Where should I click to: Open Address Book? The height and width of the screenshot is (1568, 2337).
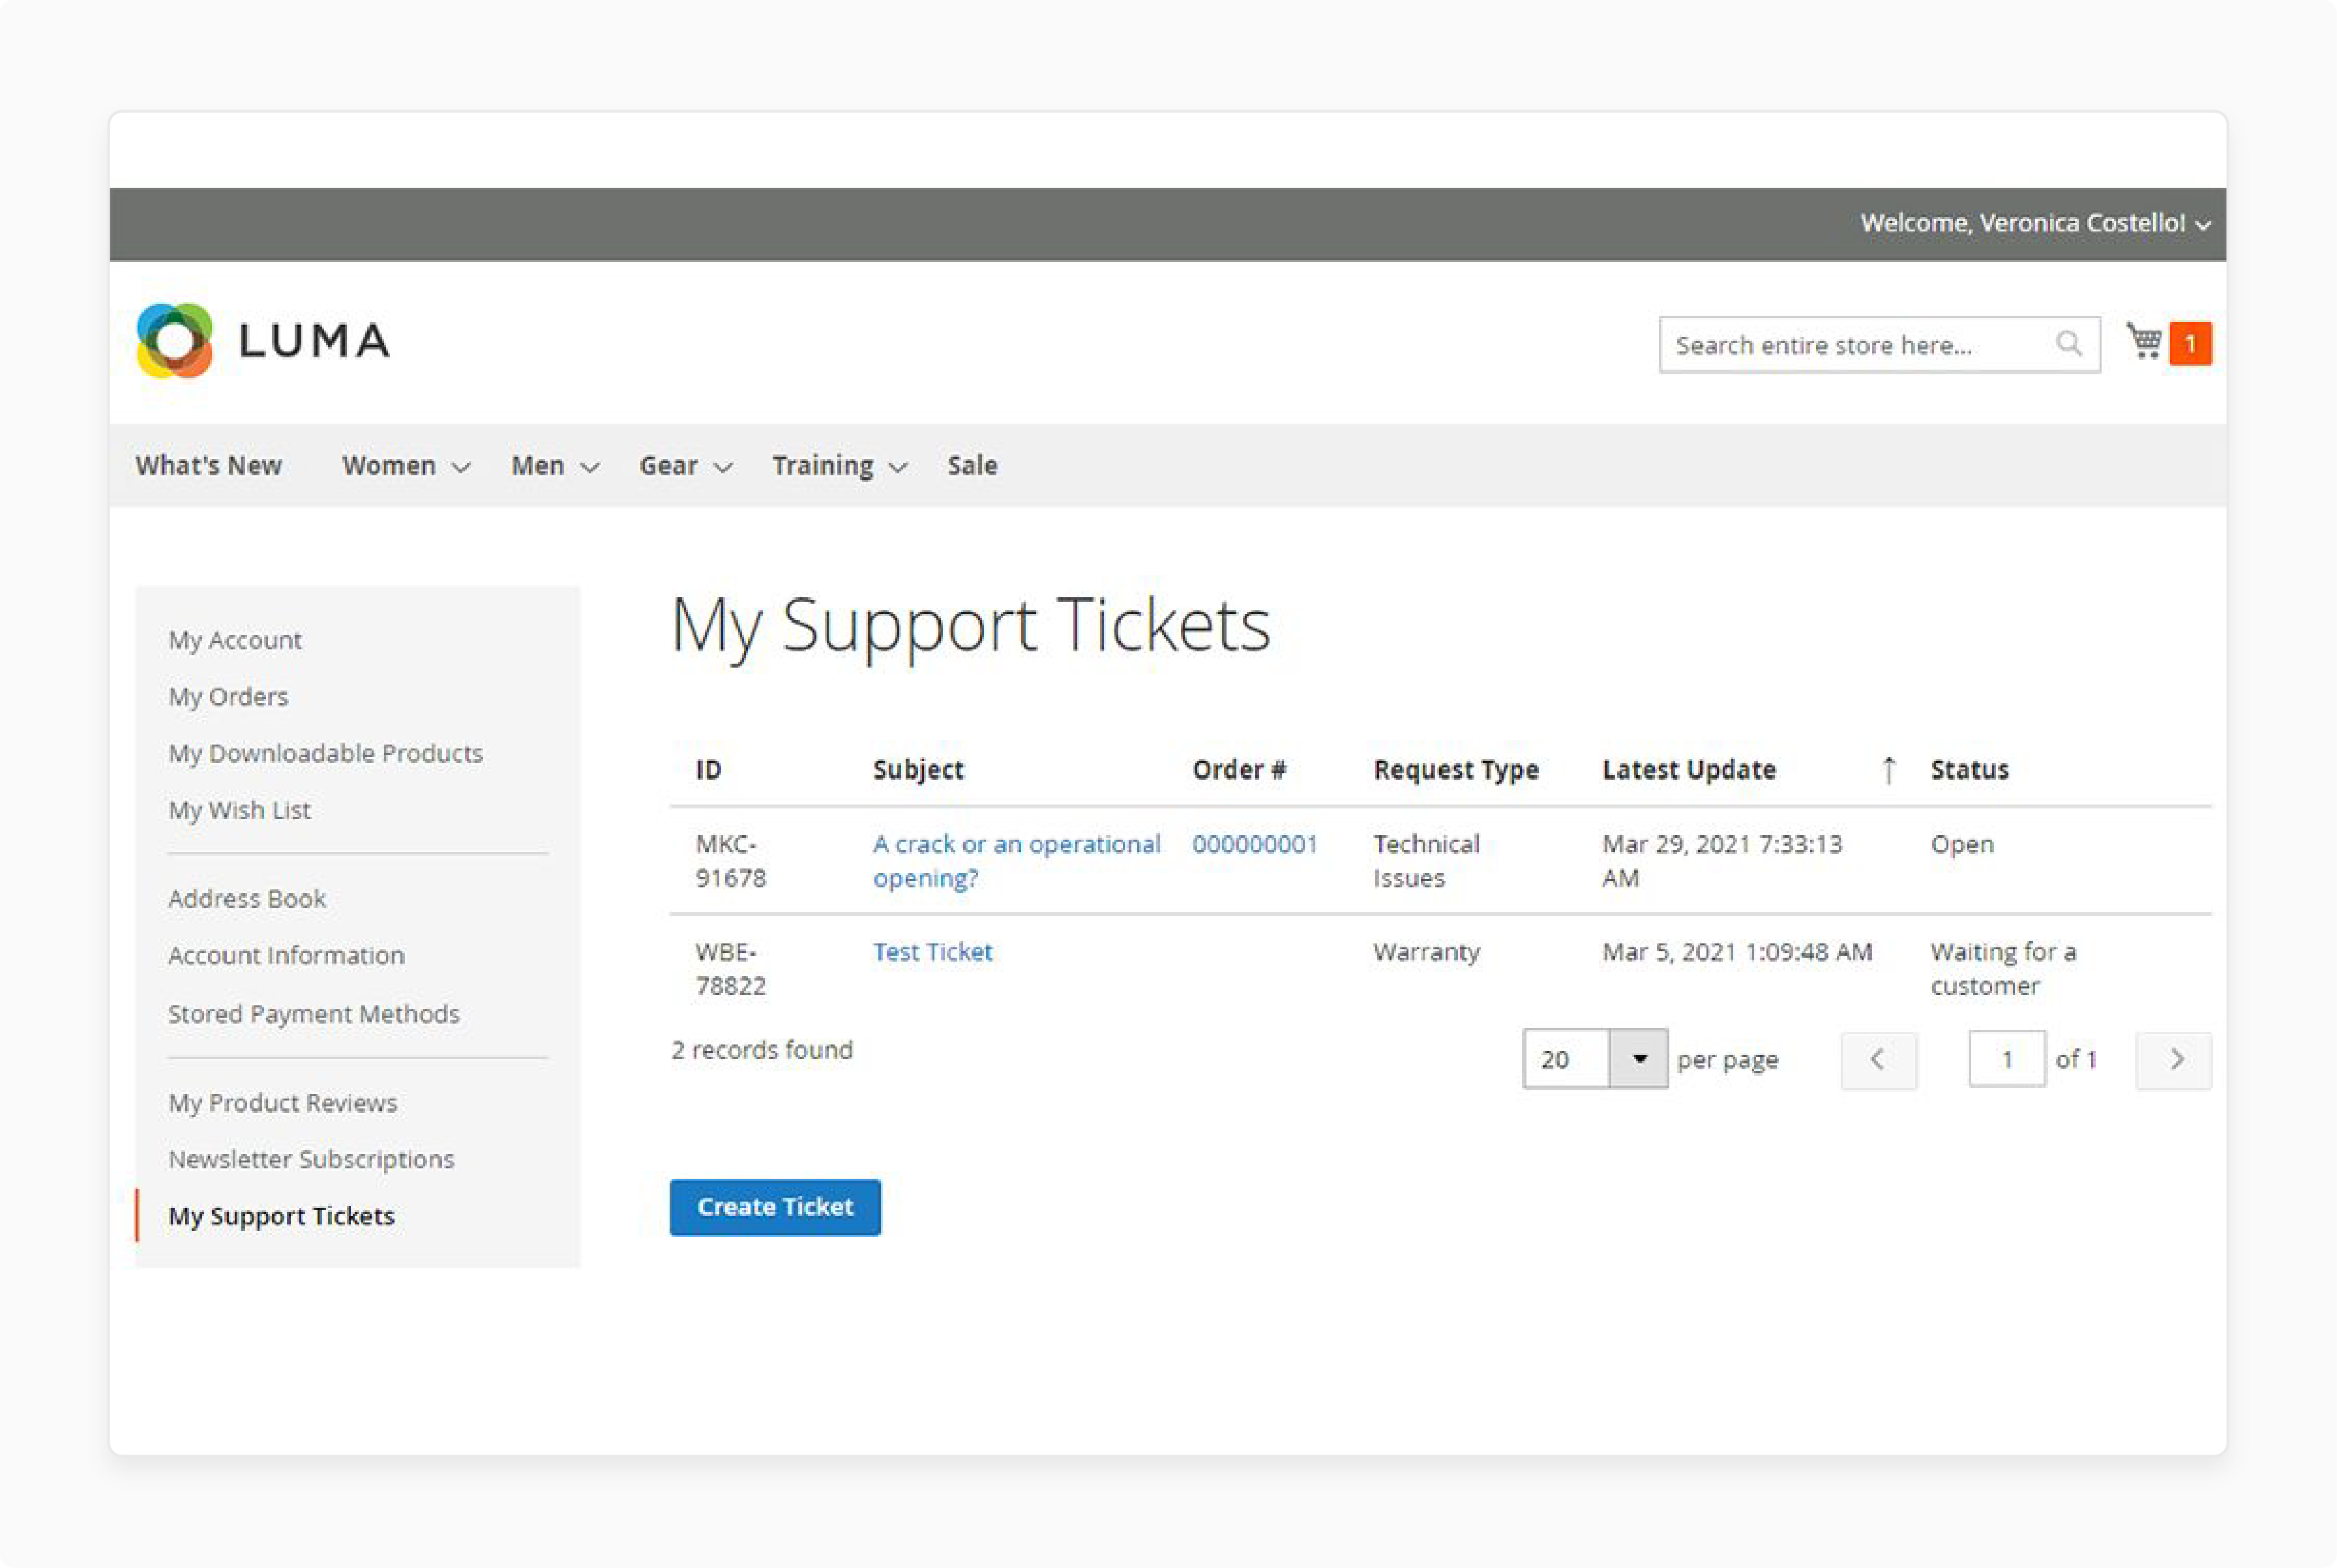coord(247,899)
